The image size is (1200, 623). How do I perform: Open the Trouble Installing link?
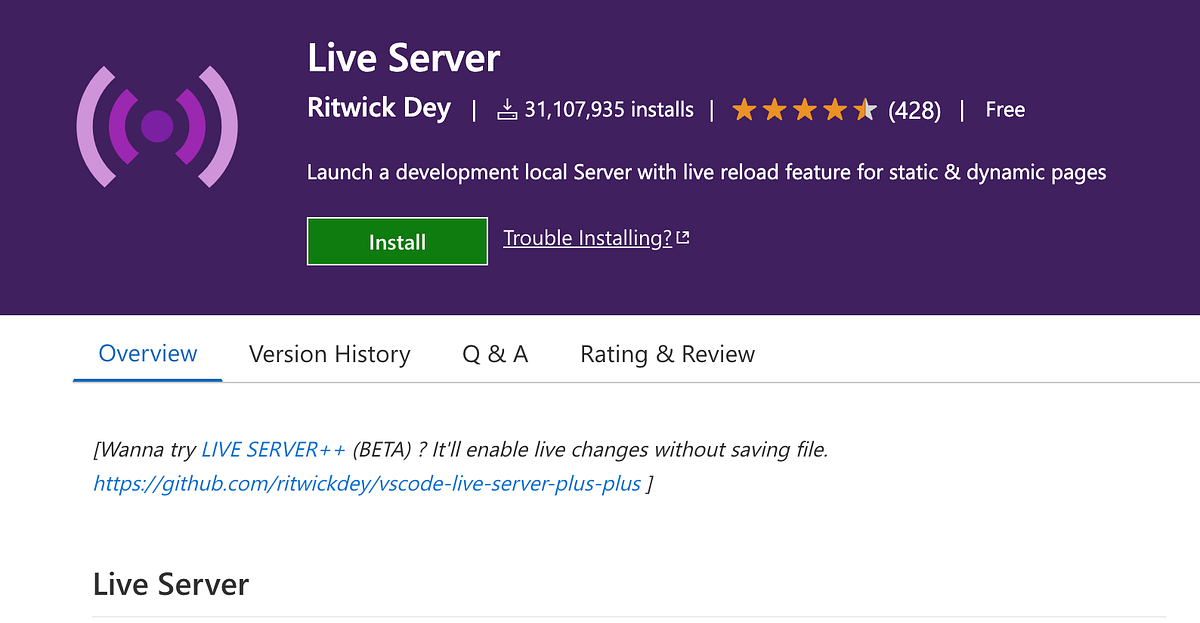pos(586,237)
